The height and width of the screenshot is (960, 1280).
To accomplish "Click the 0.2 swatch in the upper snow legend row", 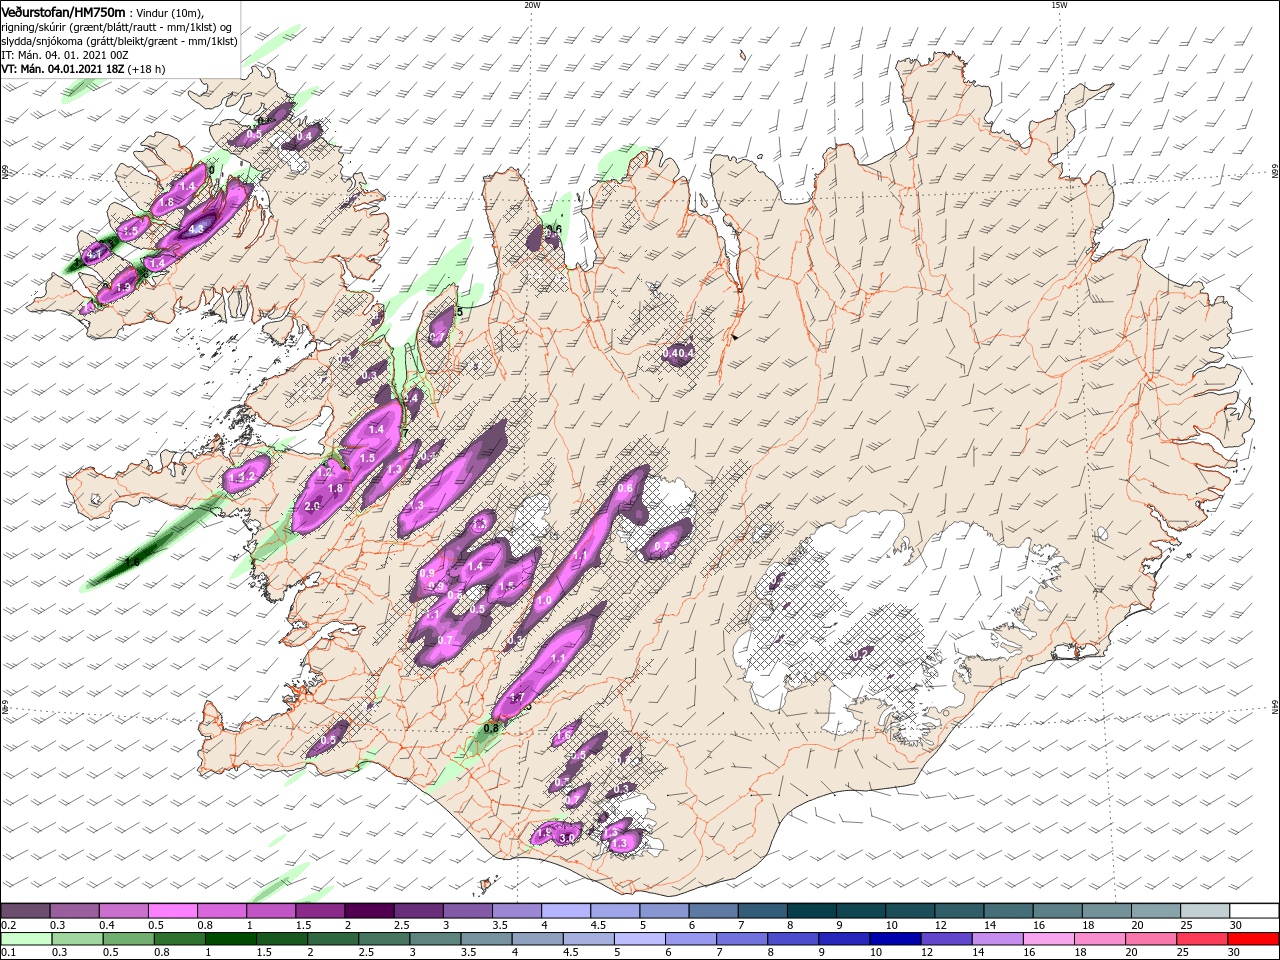I will (x=25, y=911).
